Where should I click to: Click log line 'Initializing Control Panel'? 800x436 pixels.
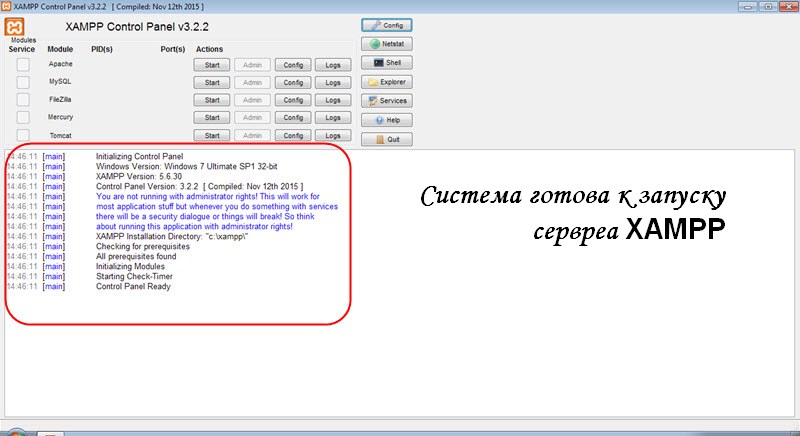pos(139,157)
